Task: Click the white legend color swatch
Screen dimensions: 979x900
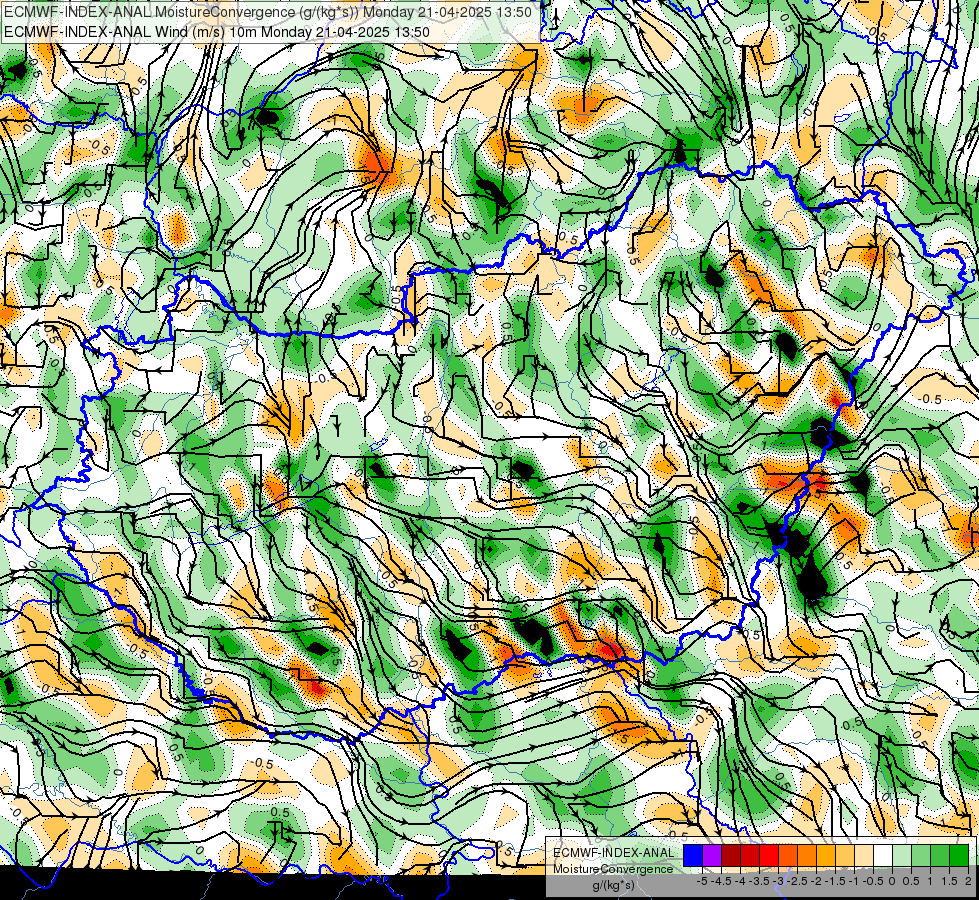Action: point(883,856)
